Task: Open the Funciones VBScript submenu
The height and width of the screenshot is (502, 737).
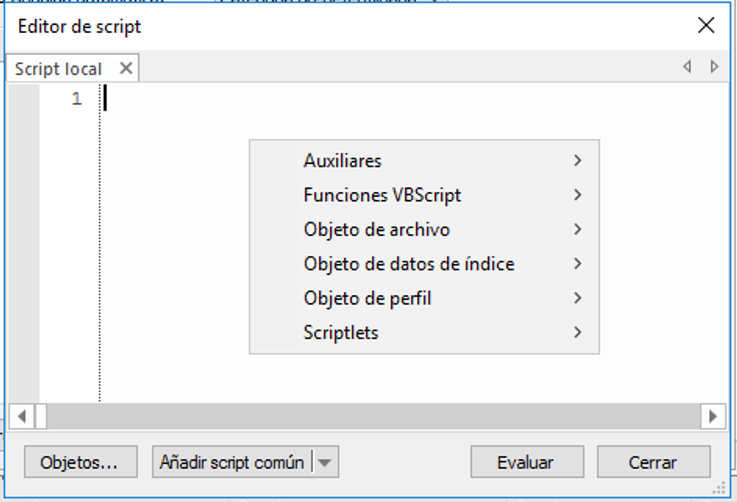Action: (424, 195)
